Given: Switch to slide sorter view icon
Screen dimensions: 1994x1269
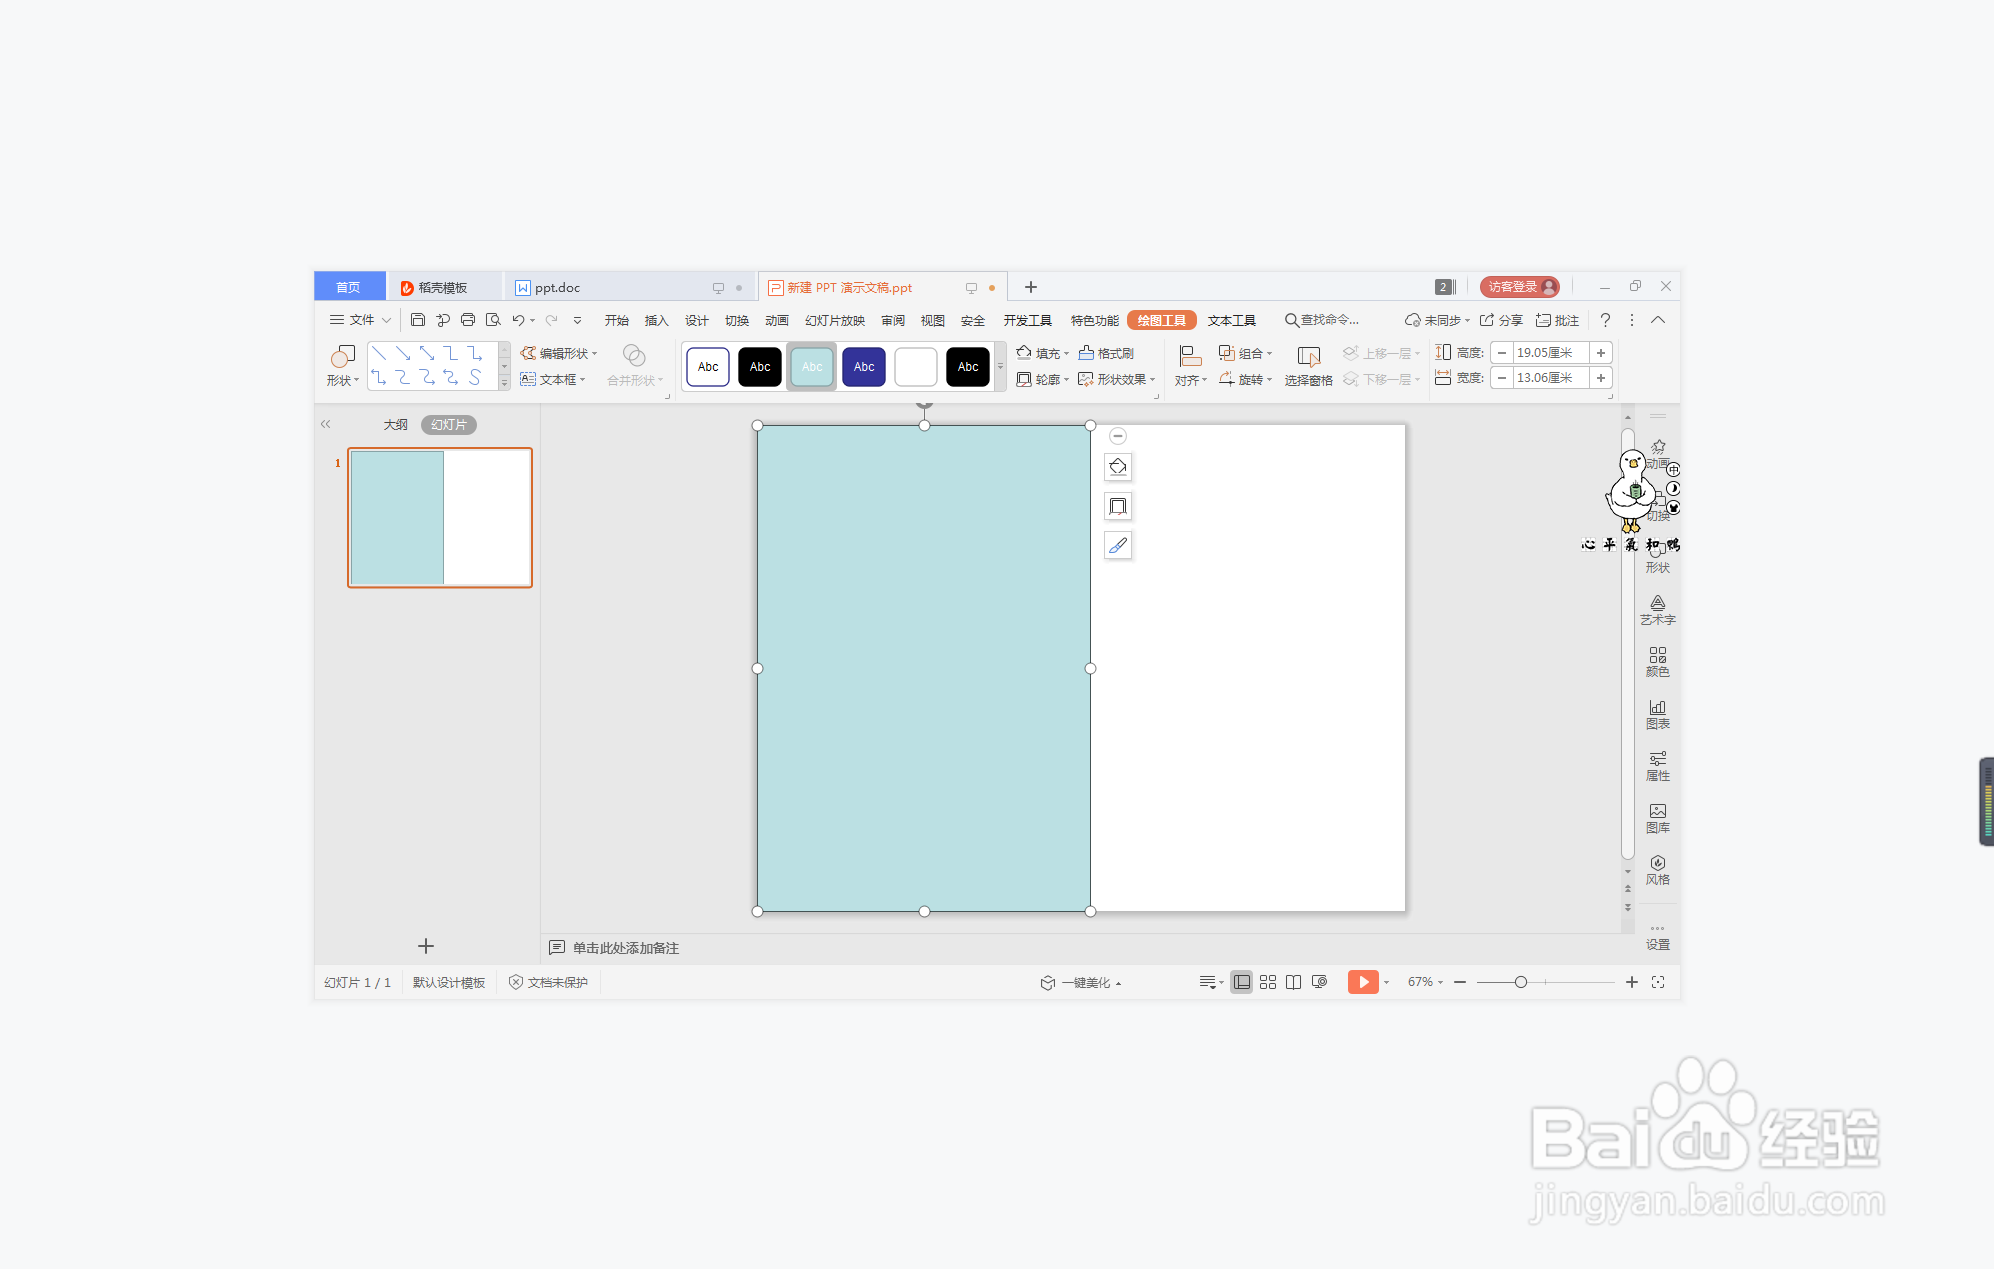Looking at the screenshot, I should tap(1268, 982).
